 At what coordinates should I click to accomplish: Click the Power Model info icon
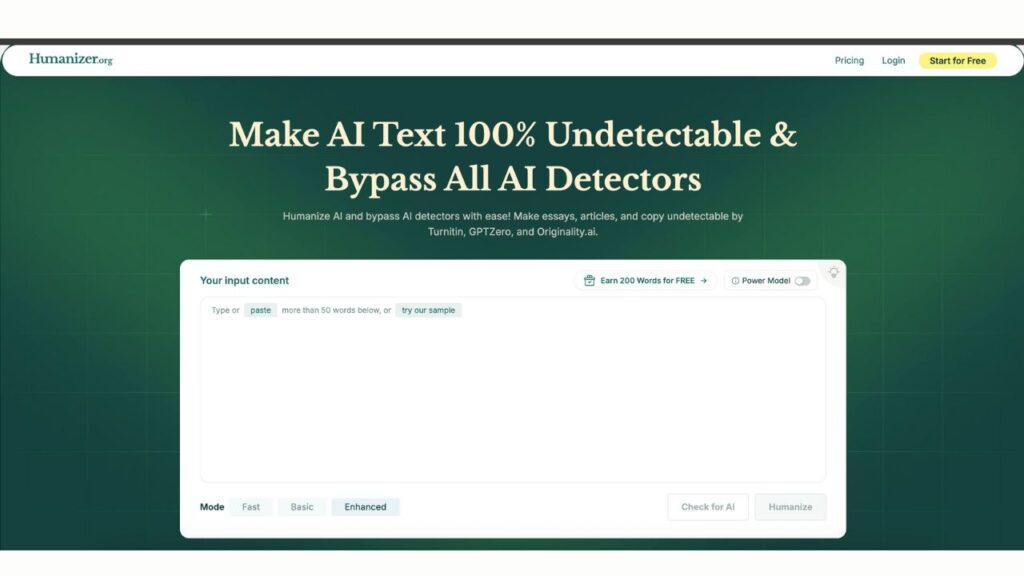point(735,281)
